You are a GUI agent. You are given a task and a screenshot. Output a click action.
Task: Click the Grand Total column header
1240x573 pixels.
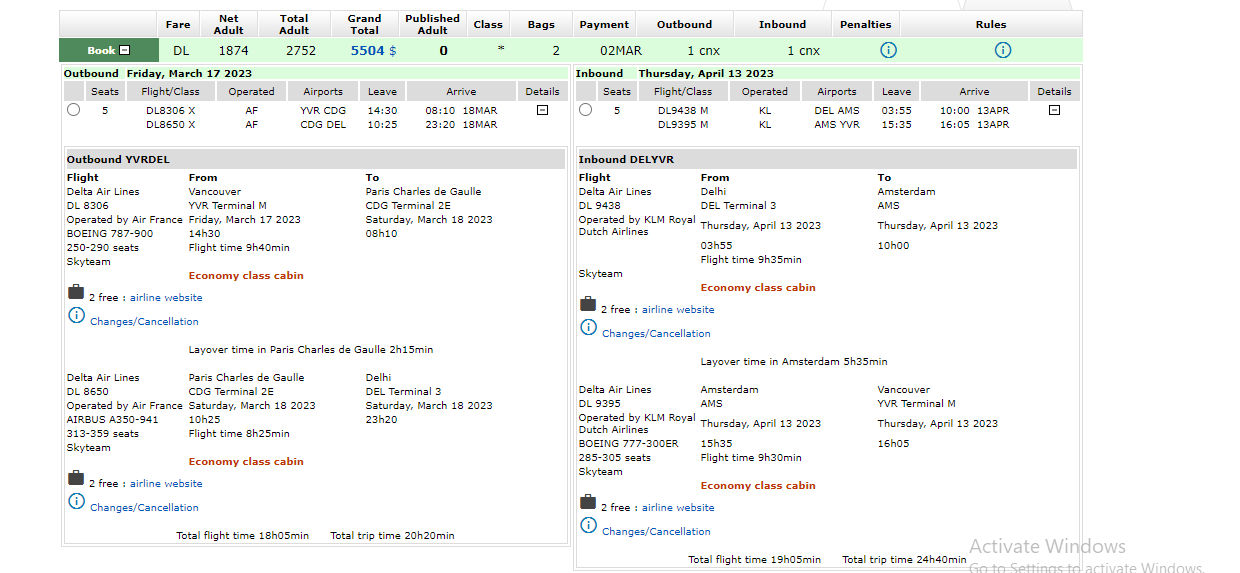(364, 24)
